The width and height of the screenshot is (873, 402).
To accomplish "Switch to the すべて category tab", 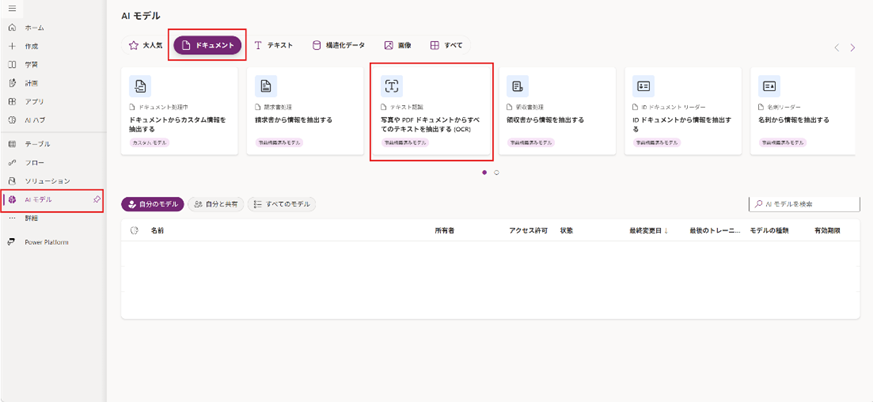I will [x=447, y=46].
